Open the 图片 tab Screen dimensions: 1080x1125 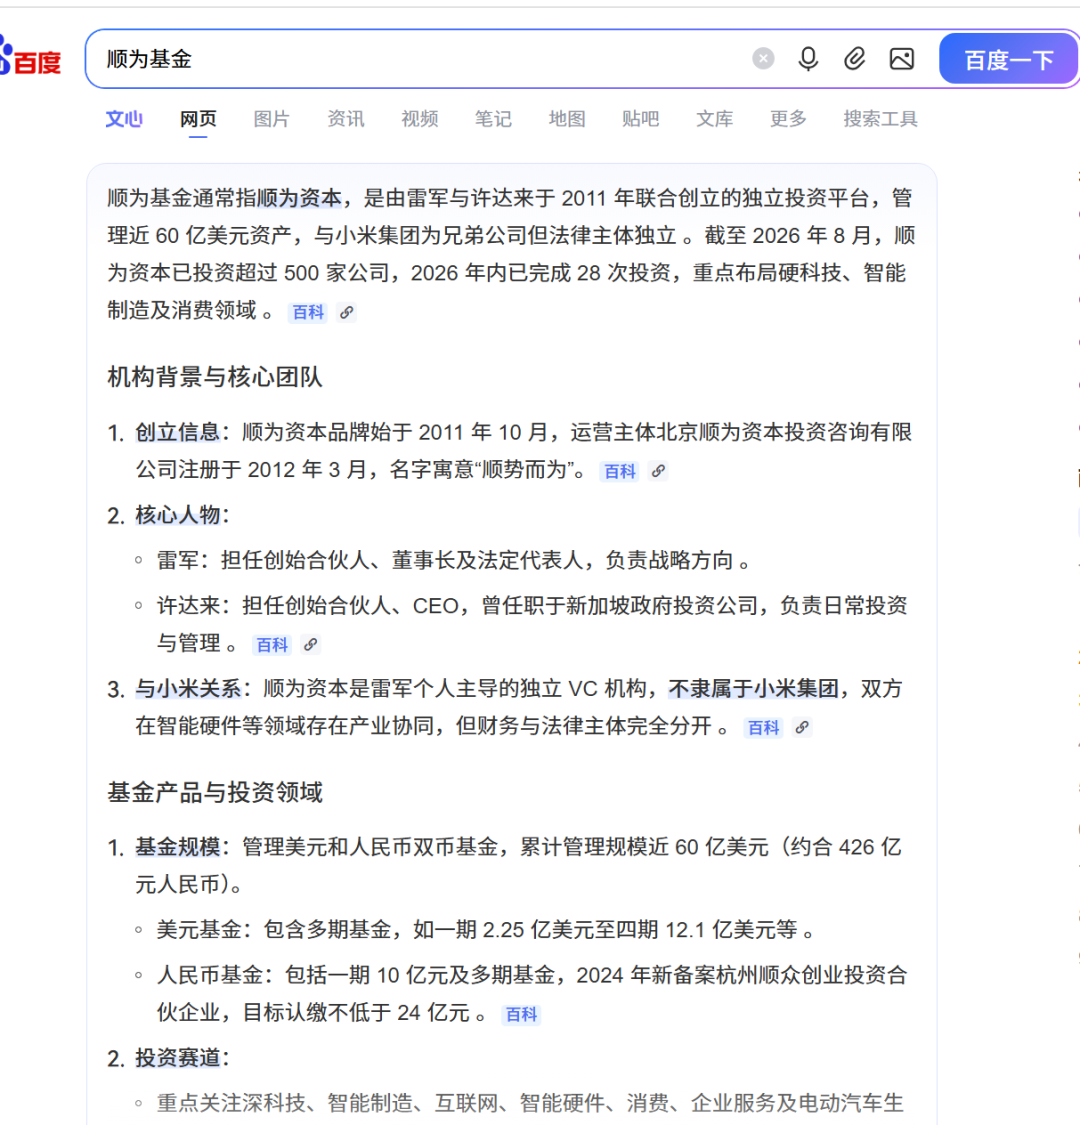coord(271,118)
